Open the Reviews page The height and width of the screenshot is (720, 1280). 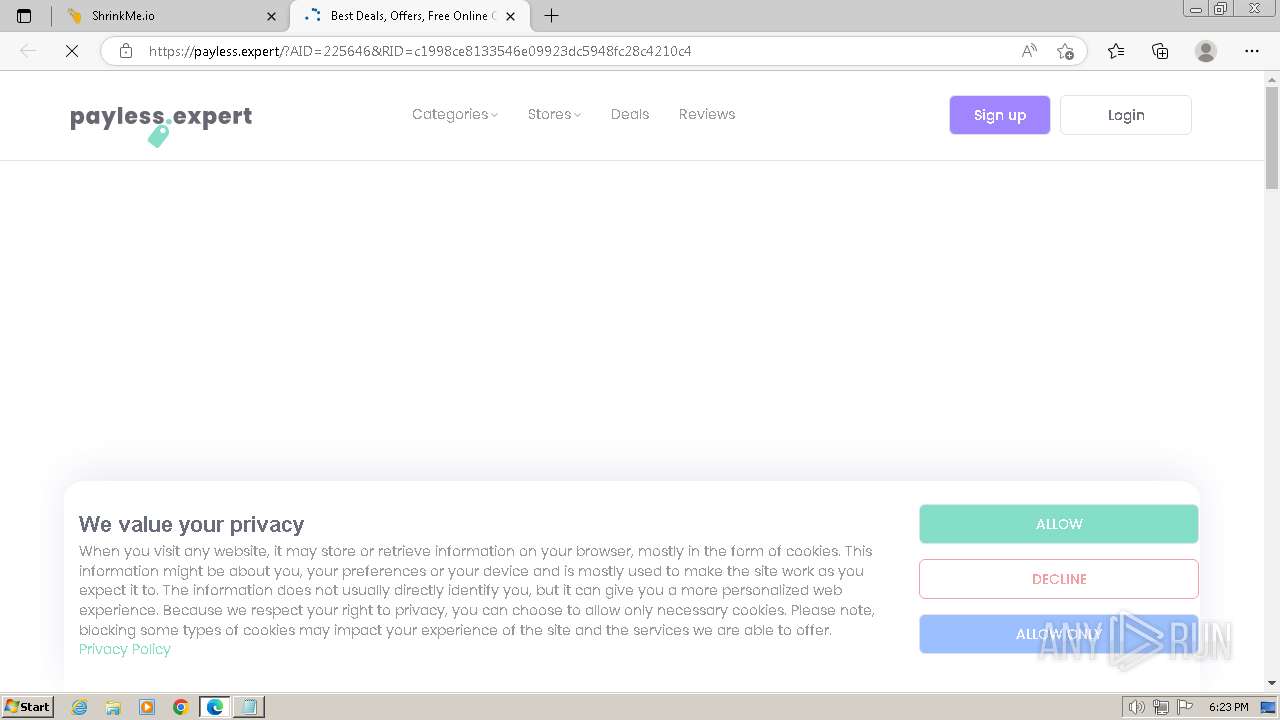[707, 114]
